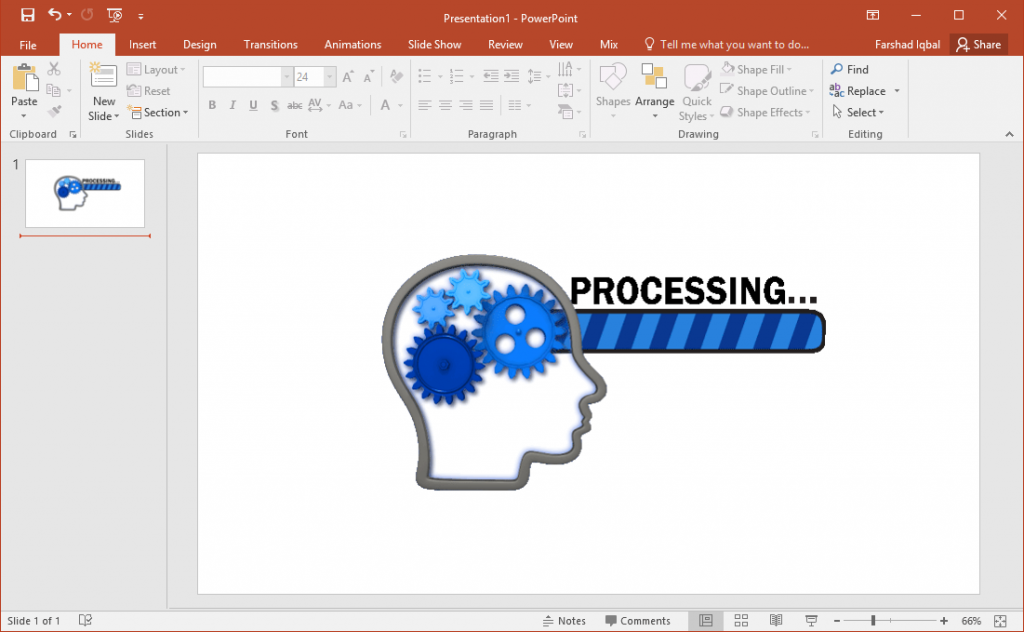Image resolution: width=1024 pixels, height=632 pixels.
Task: Toggle bold text formatting
Action: click(212, 104)
